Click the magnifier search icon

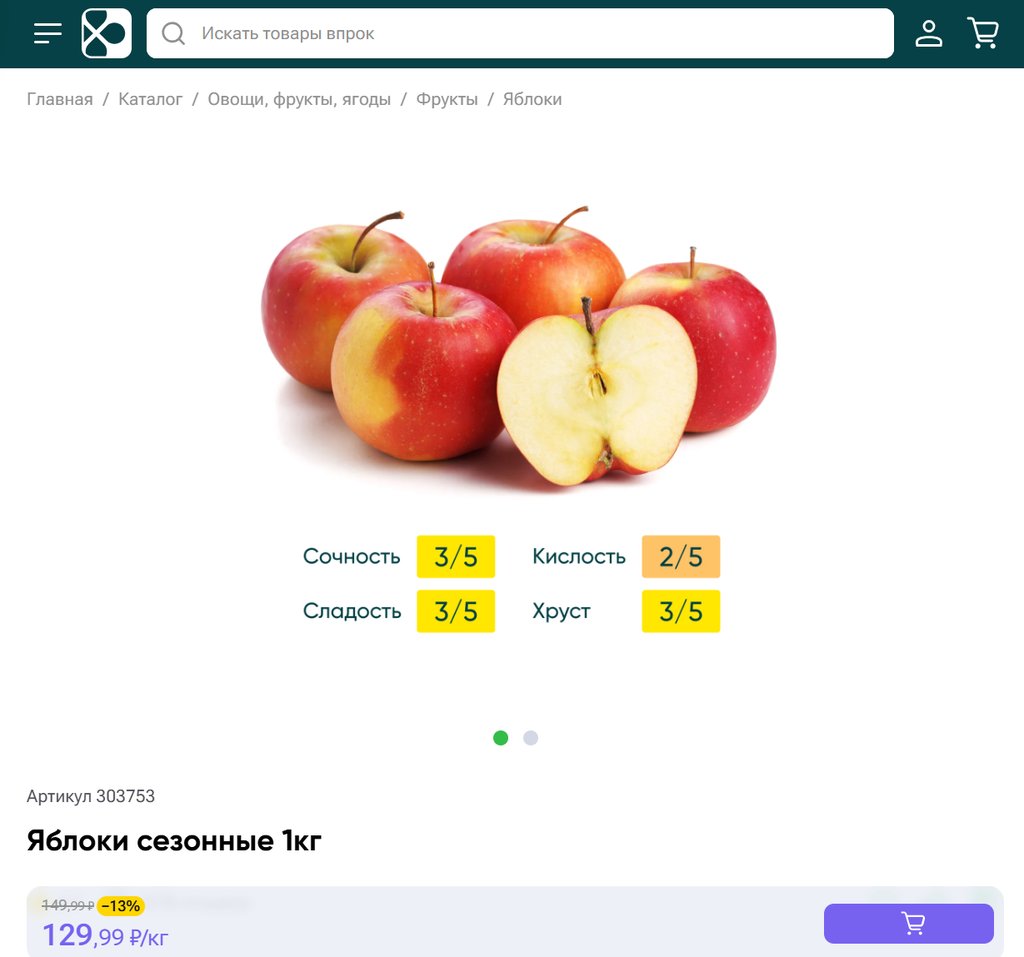[x=174, y=34]
